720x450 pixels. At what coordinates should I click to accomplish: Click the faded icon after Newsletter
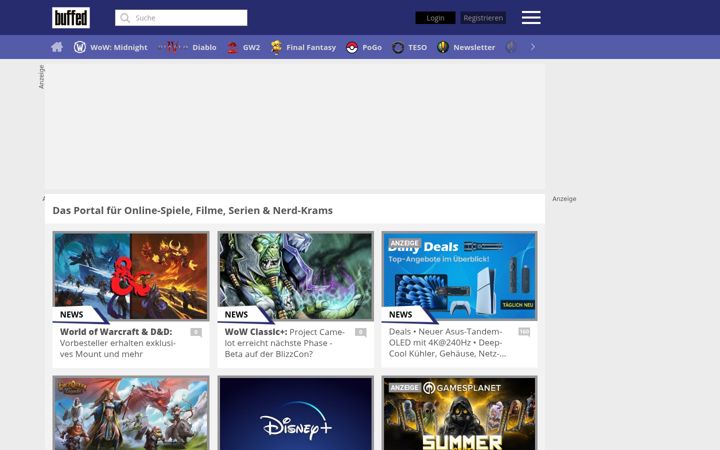[511, 47]
